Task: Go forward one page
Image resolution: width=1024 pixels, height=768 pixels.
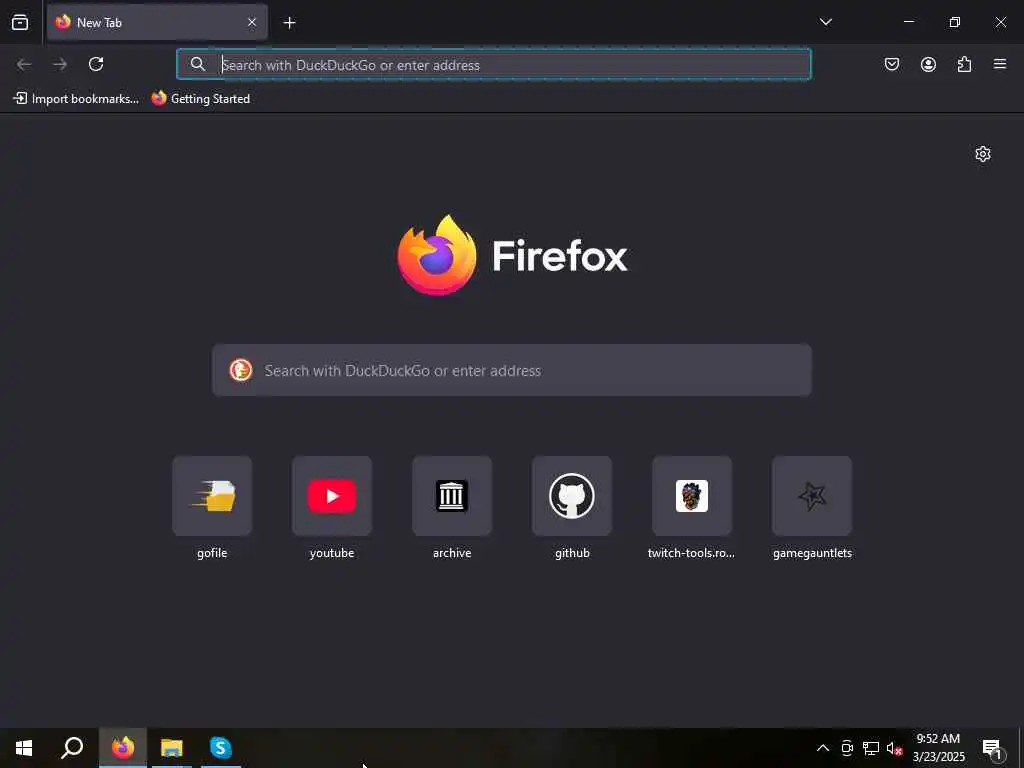Action: pos(60,64)
